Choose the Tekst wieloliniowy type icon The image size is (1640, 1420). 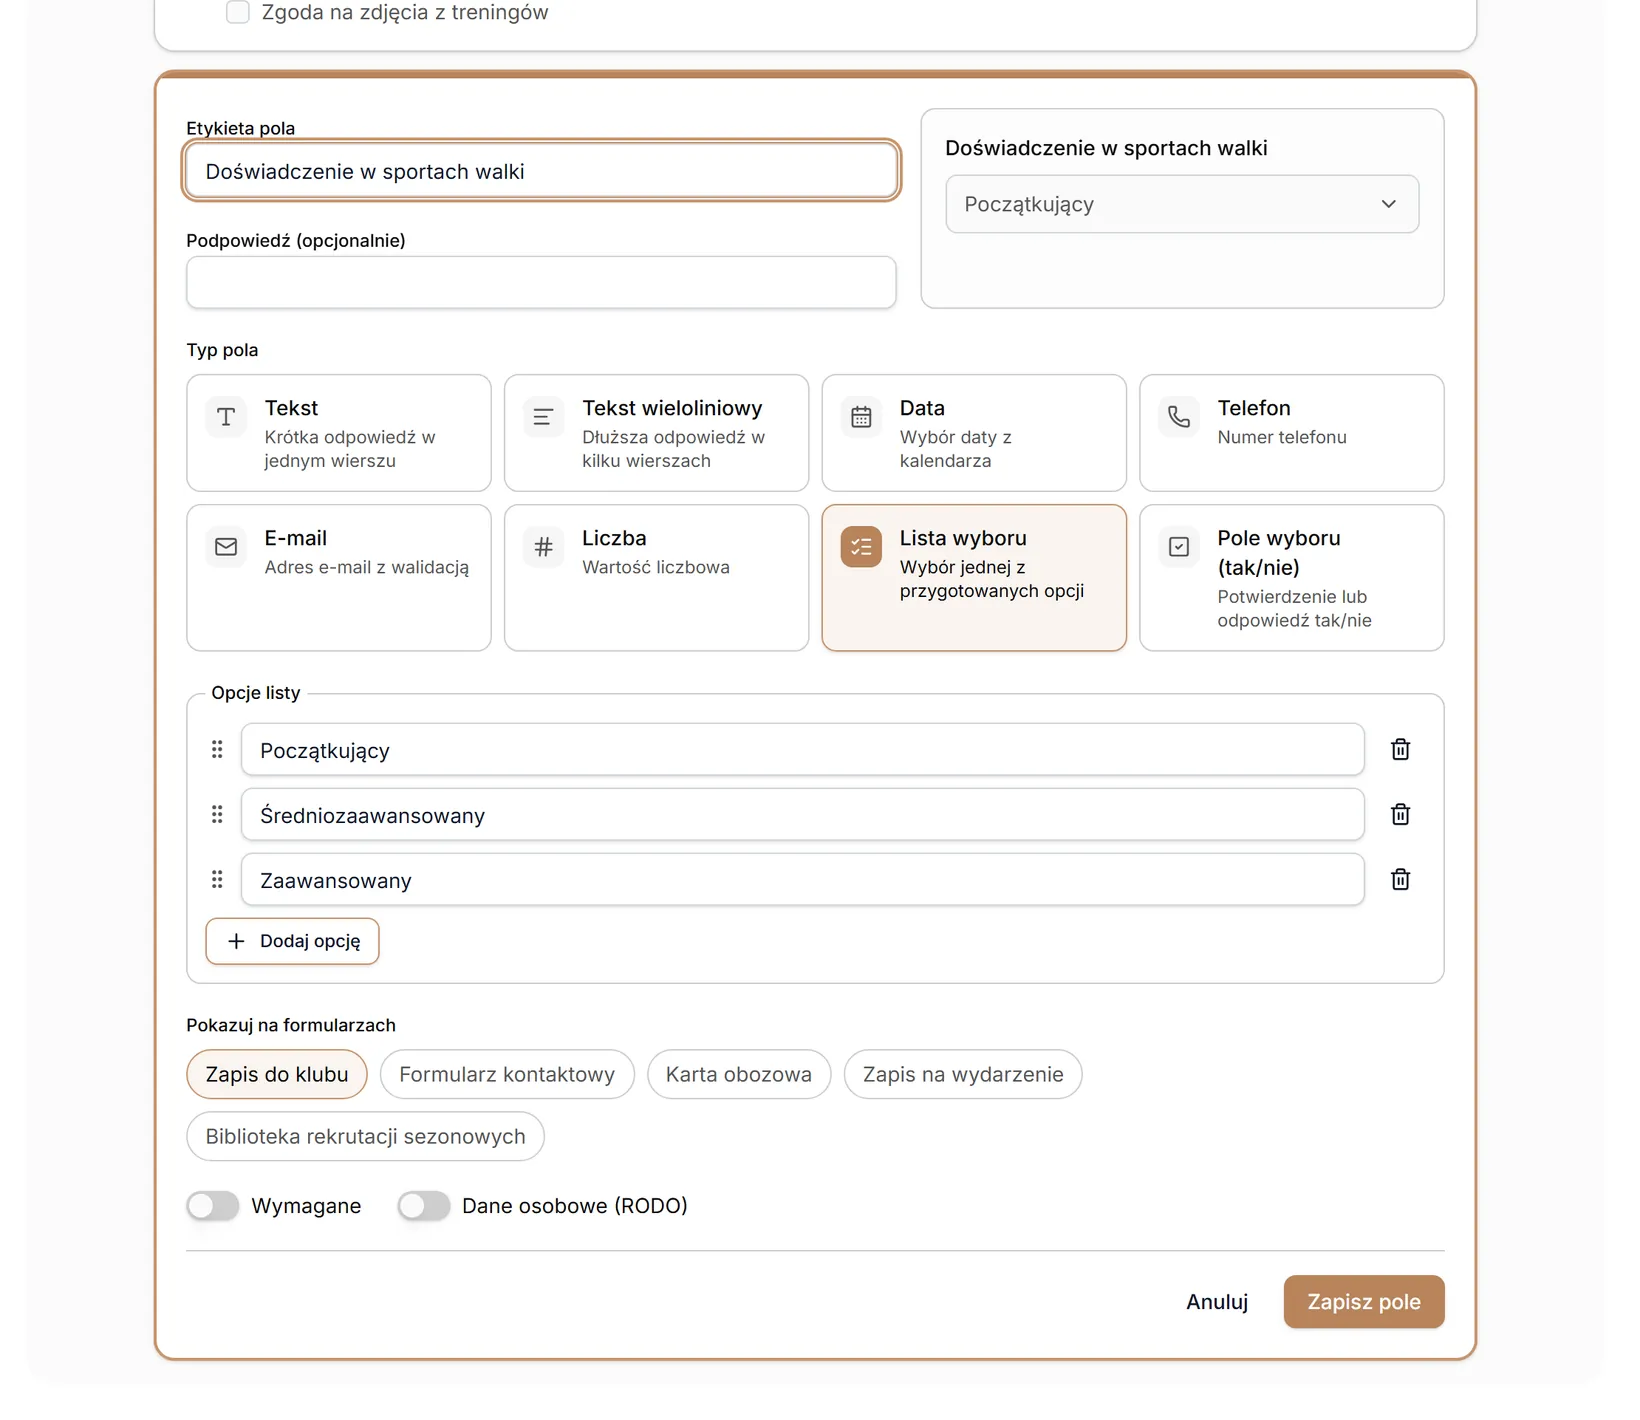pyautogui.click(x=543, y=417)
